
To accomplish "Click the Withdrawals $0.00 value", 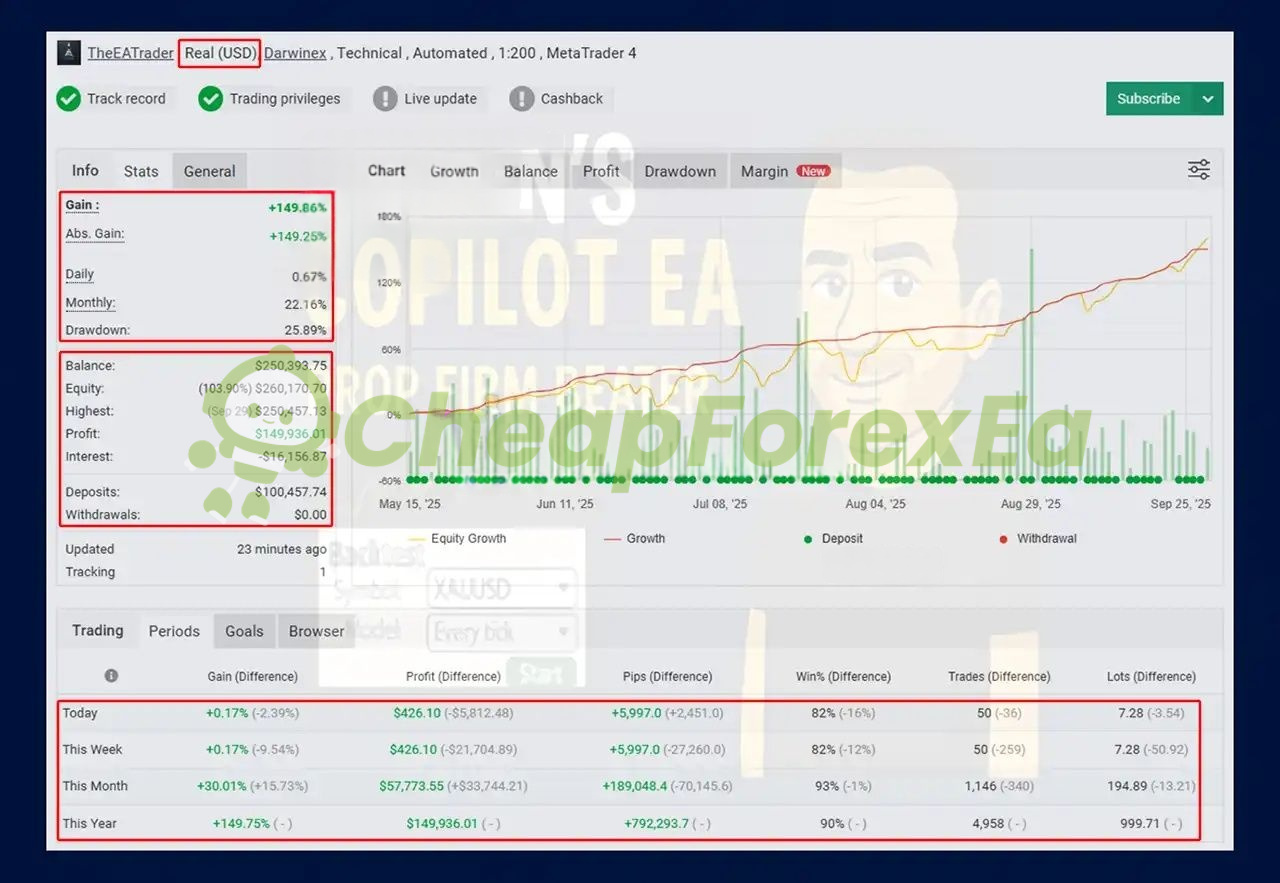I will point(310,515).
